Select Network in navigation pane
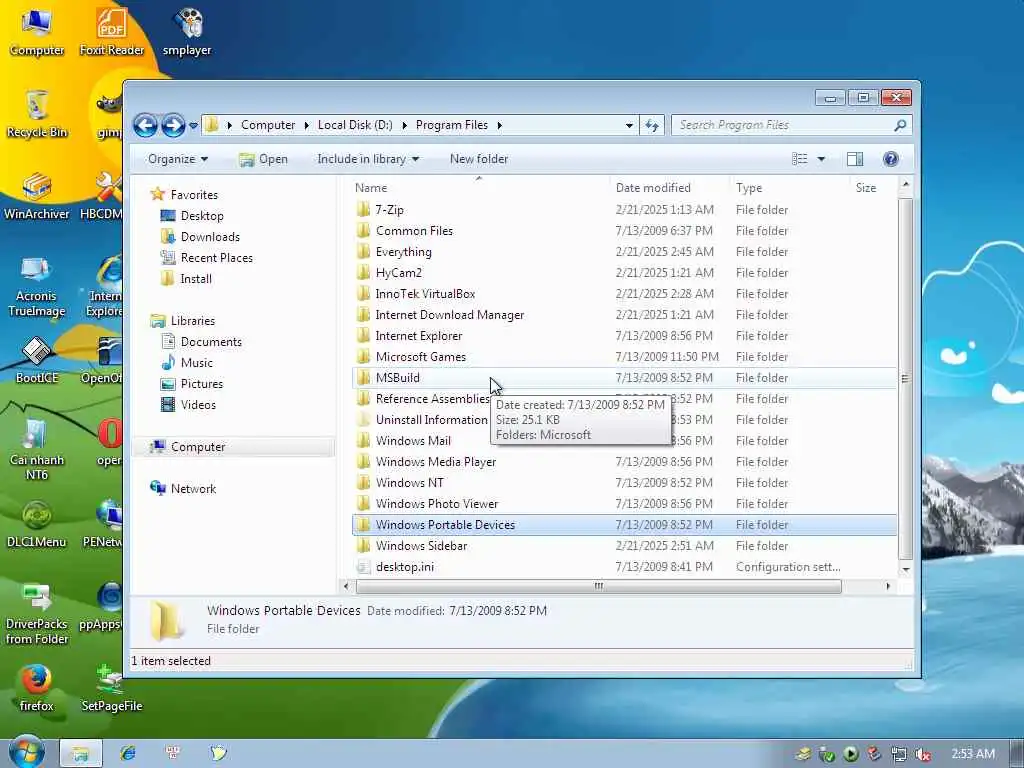The width and height of the screenshot is (1024, 768). click(193, 488)
